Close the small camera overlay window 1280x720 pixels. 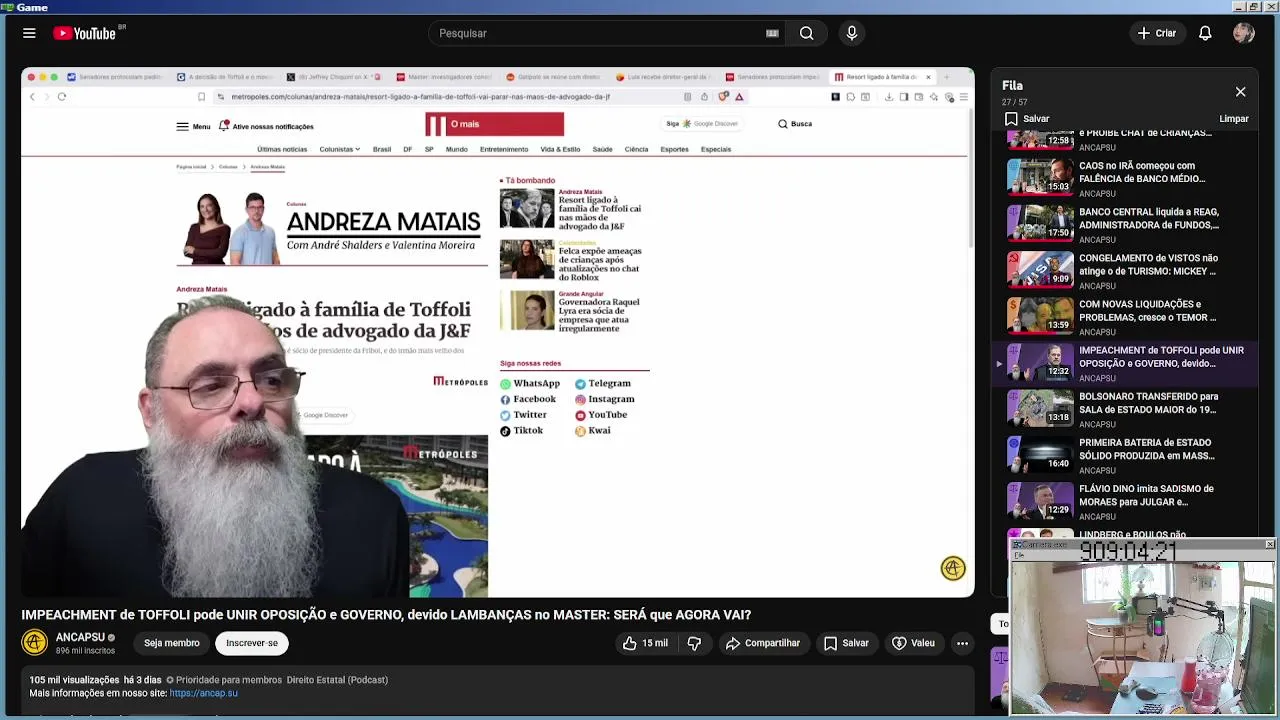tap(1270, 545)
